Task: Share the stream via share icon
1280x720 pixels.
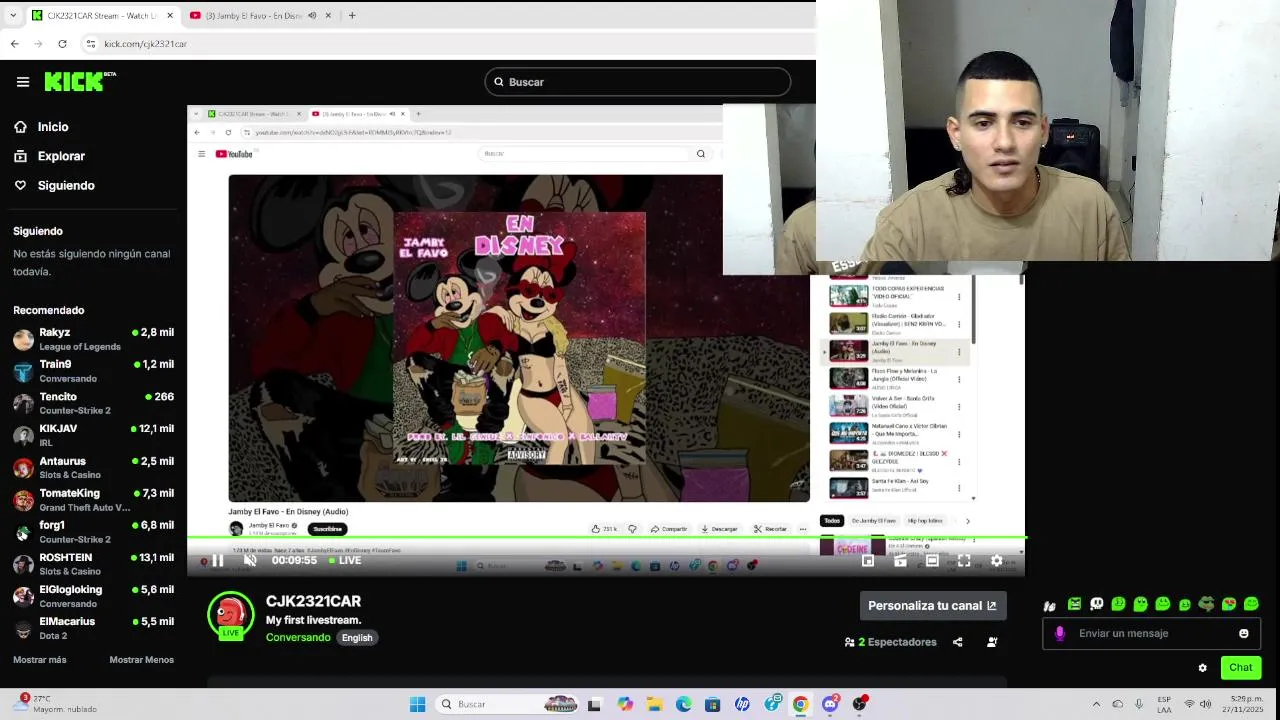Action: pos(958,642)
